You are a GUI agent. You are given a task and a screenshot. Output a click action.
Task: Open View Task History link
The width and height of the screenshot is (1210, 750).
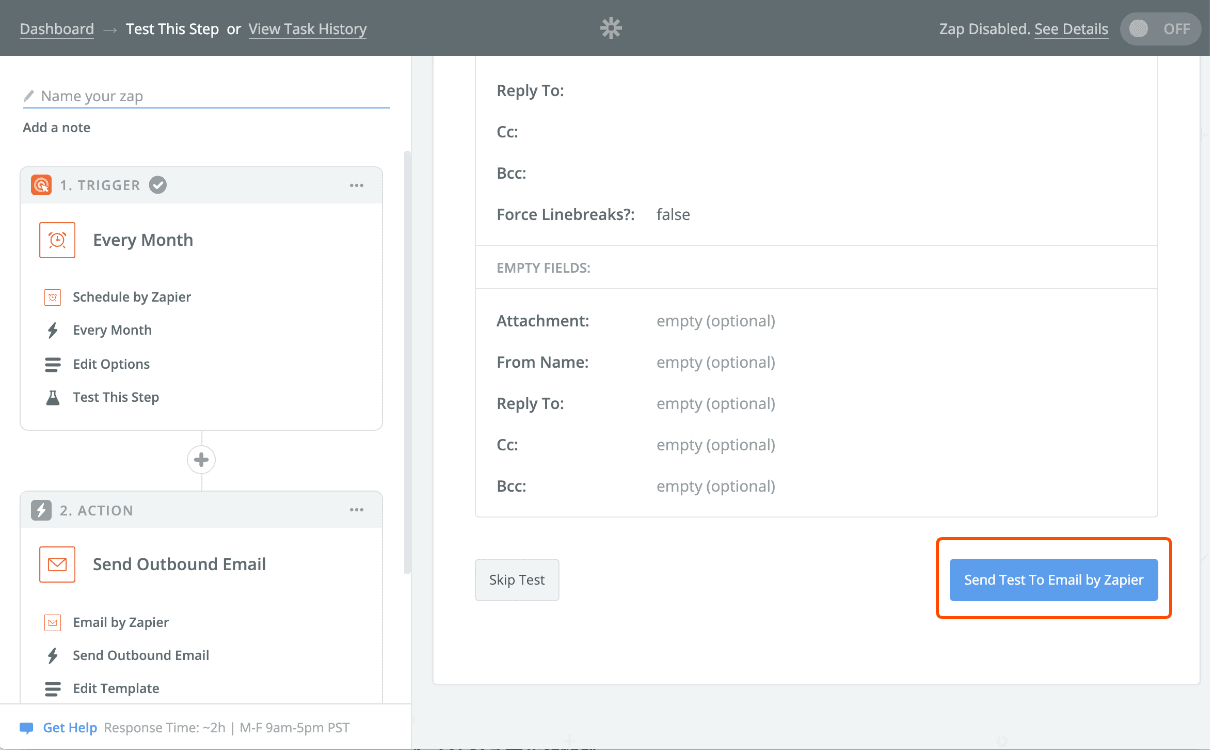tap(307, 29)
